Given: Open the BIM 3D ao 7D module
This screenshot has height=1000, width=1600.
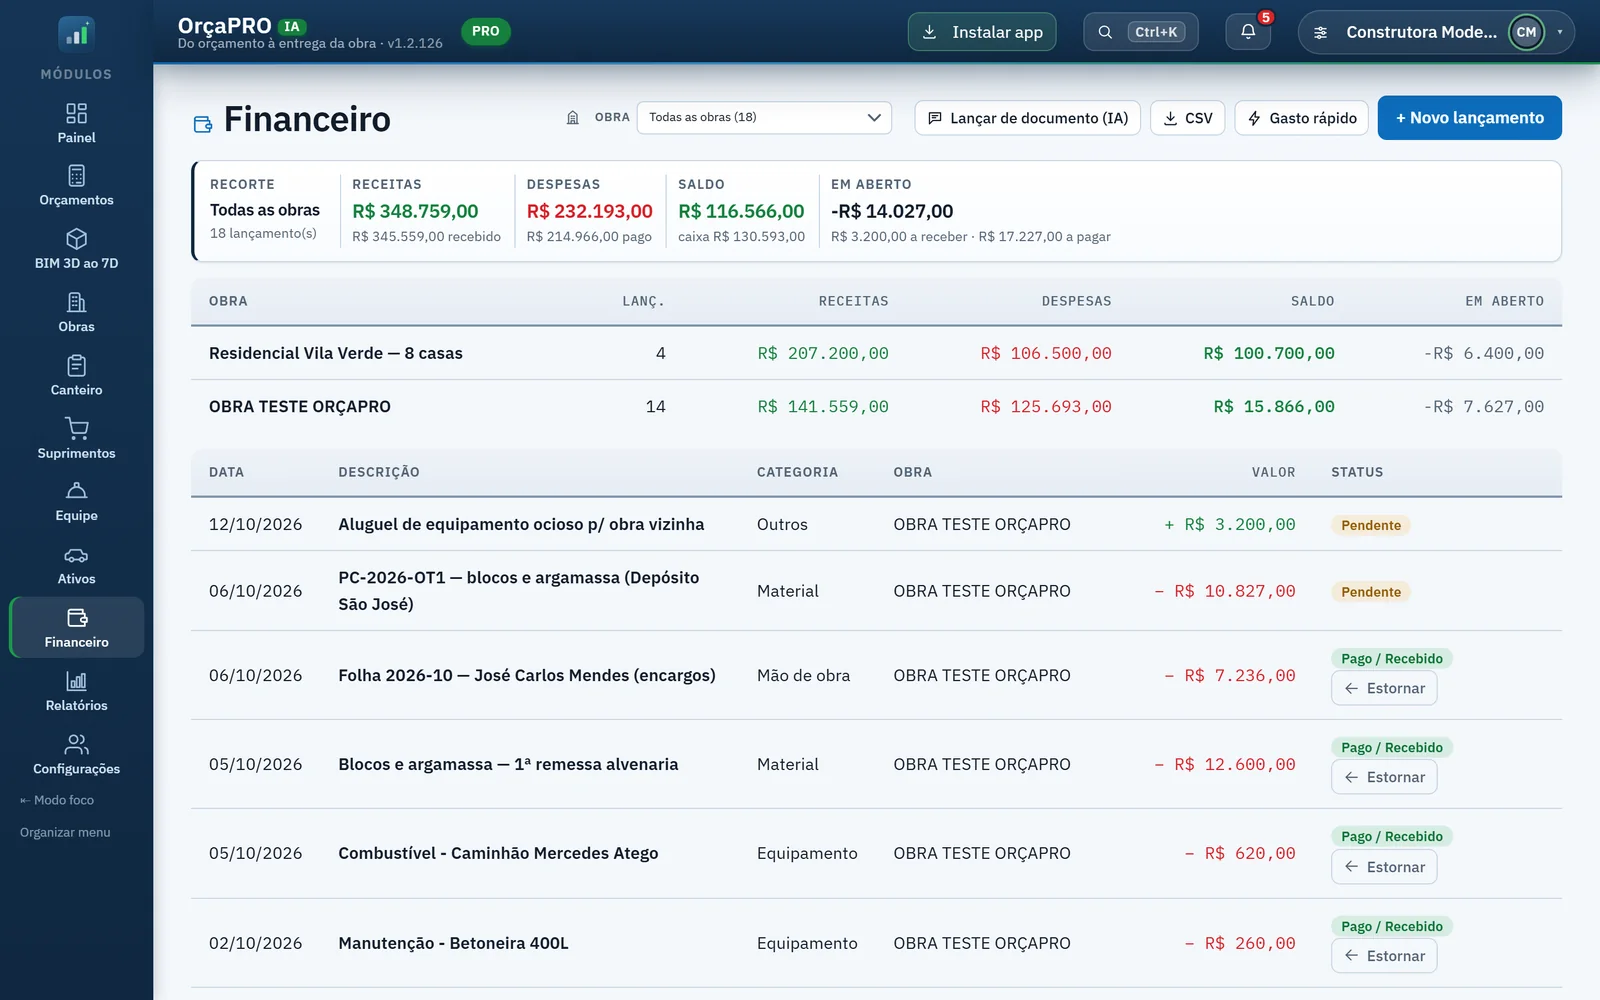Looking at the screenshot, I should click(76, 250).
